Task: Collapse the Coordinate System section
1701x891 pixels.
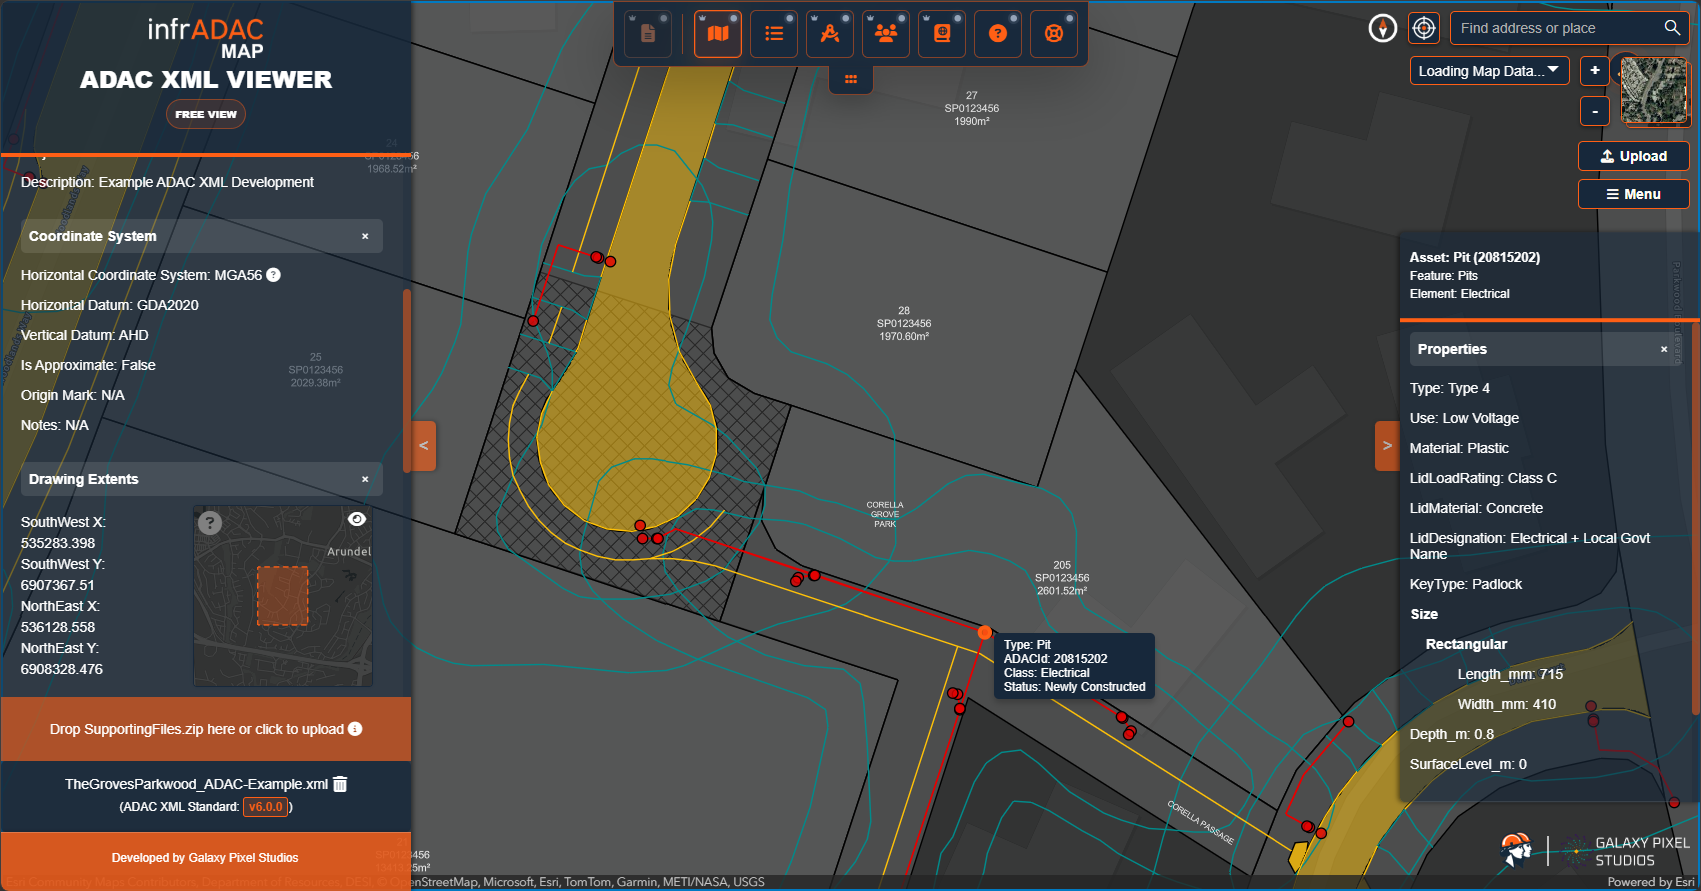Action: pyautogui.click(x=365, y=237)
